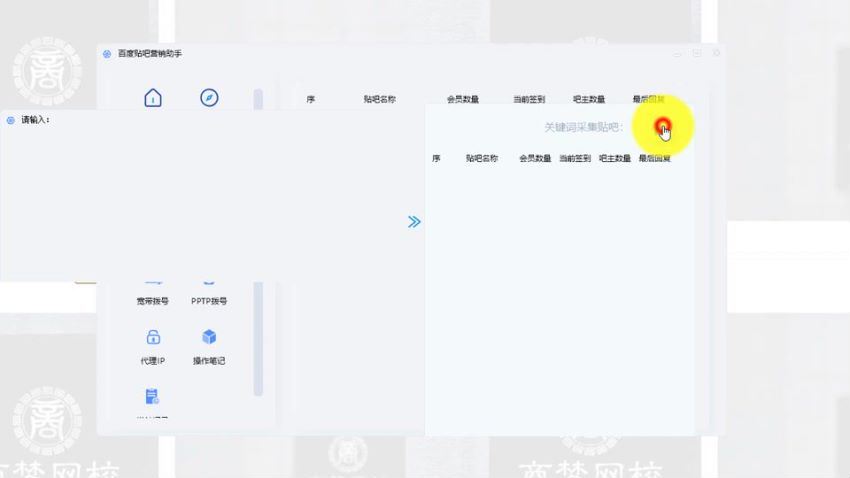The image size is (850, 478).
Task: Click 贴吧名称 header in keyword collection panel
Action: pos(481,158)
